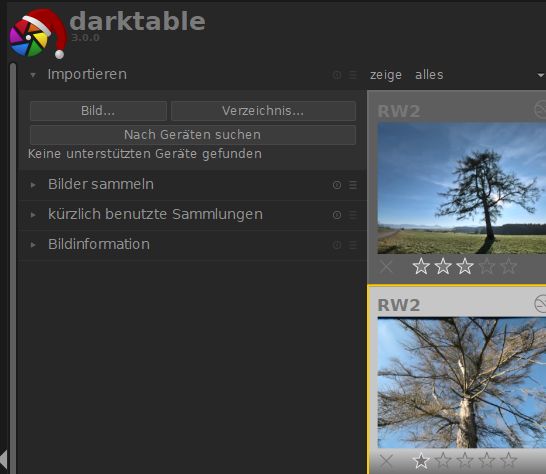Click the RW2 label on first thumbnail

pos(399,111)
